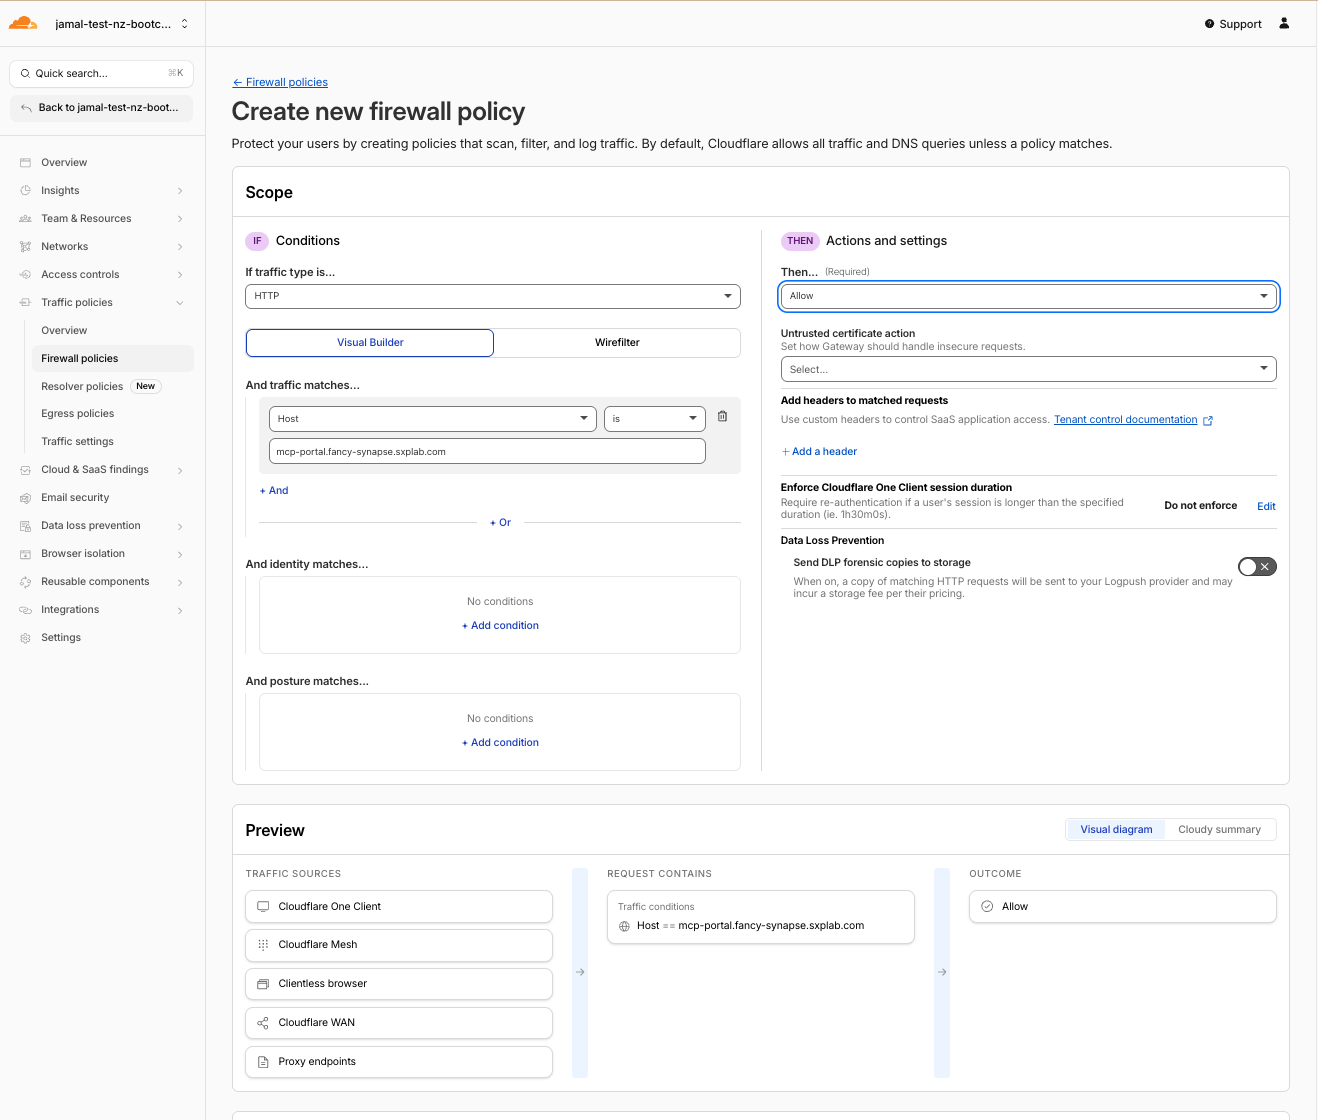Click the Cloudflare Mesh grid icon
1318x1120 pixels.
[263, 944]
